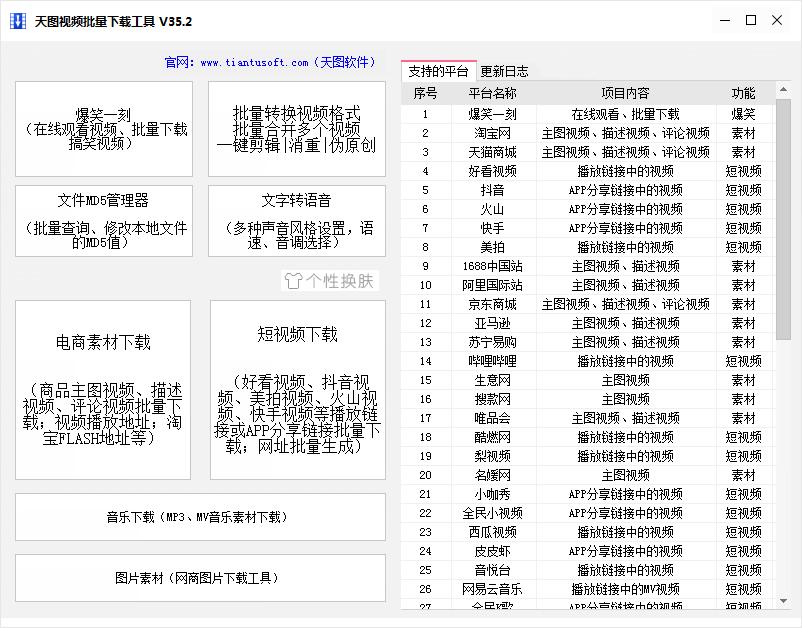The height and width of the screenshot is (628, 802).
Task: Click the 在线观看、批量下载 cell in row 1
Action: 626,114
